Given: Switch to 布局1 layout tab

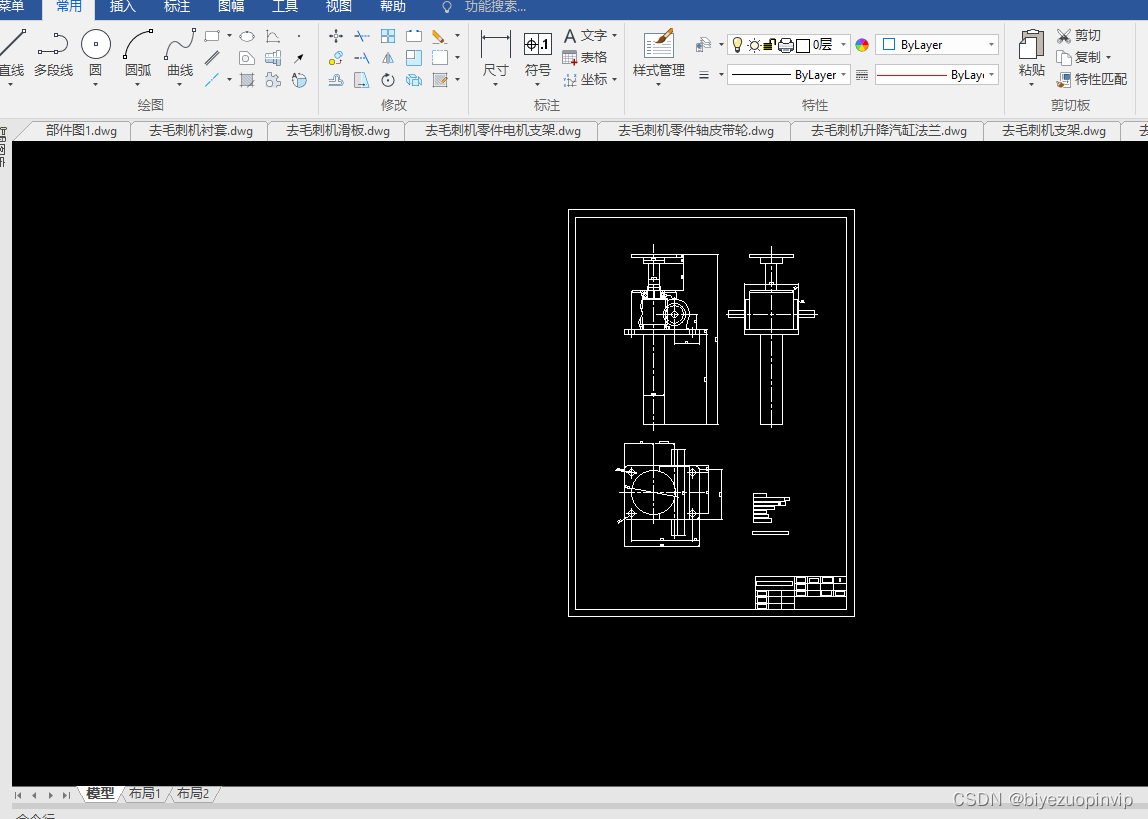Looking at the screenshot, I should click(144, 793).
